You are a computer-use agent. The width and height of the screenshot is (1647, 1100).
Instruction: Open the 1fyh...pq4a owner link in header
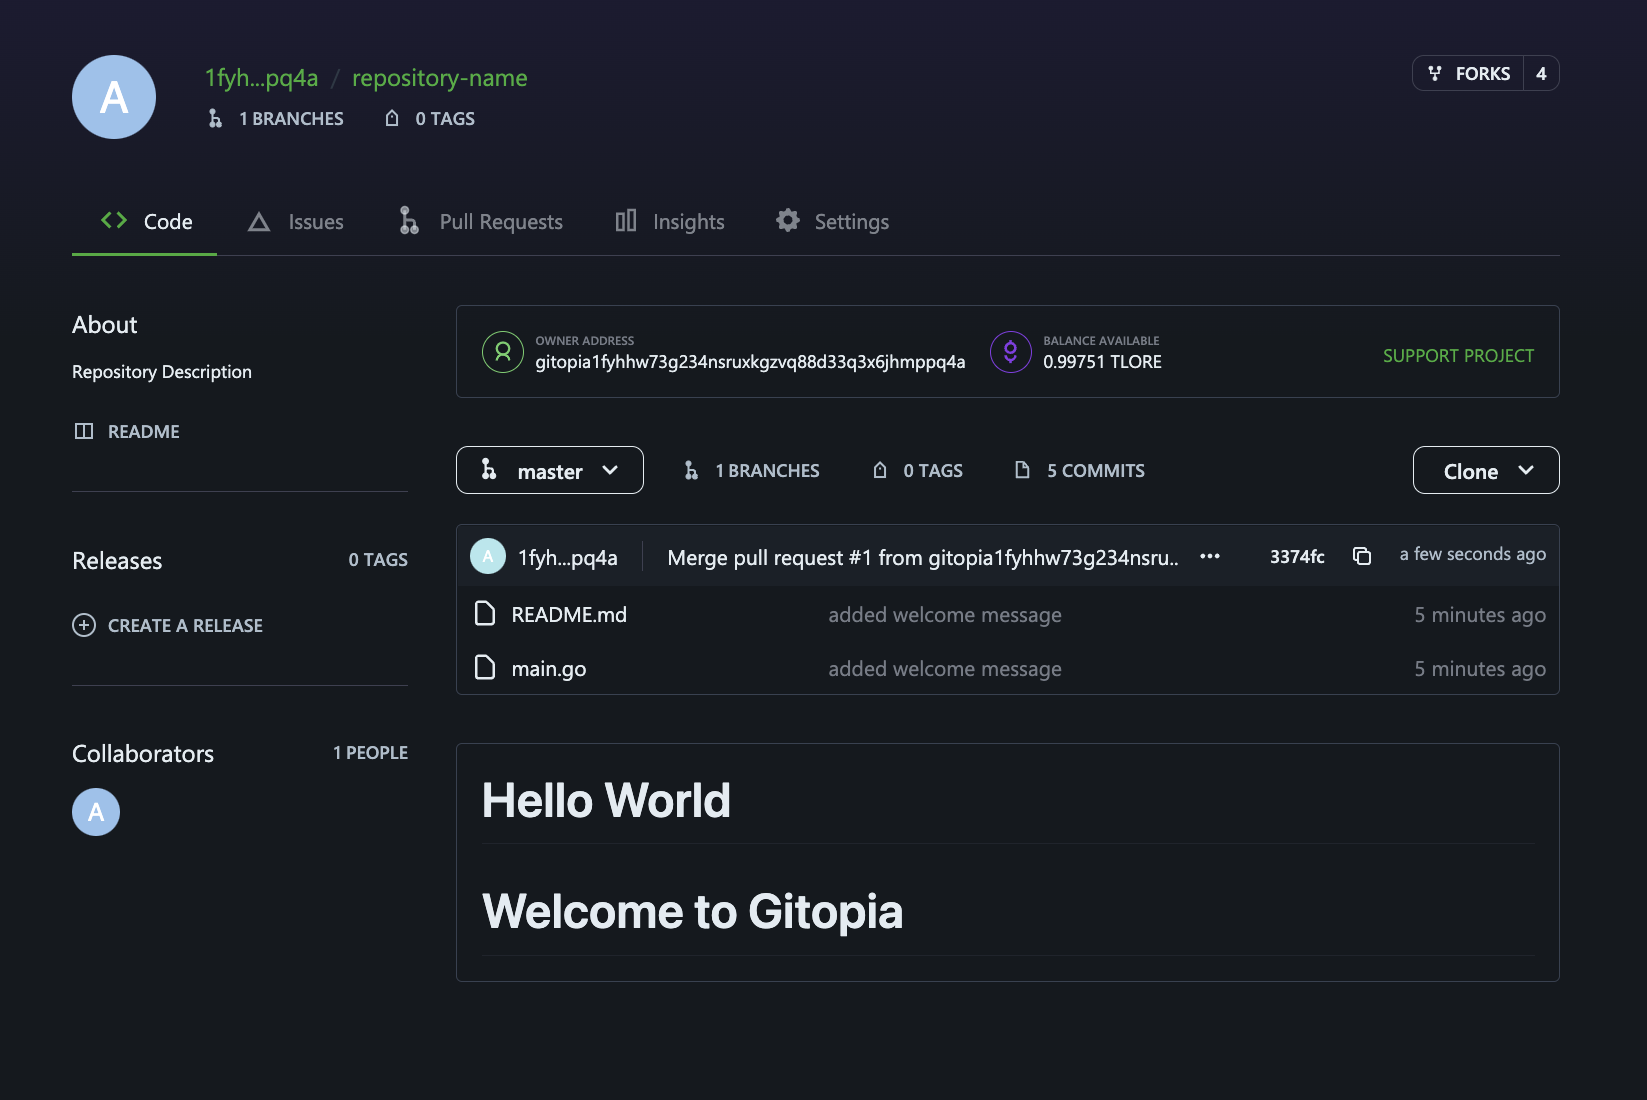262,78
